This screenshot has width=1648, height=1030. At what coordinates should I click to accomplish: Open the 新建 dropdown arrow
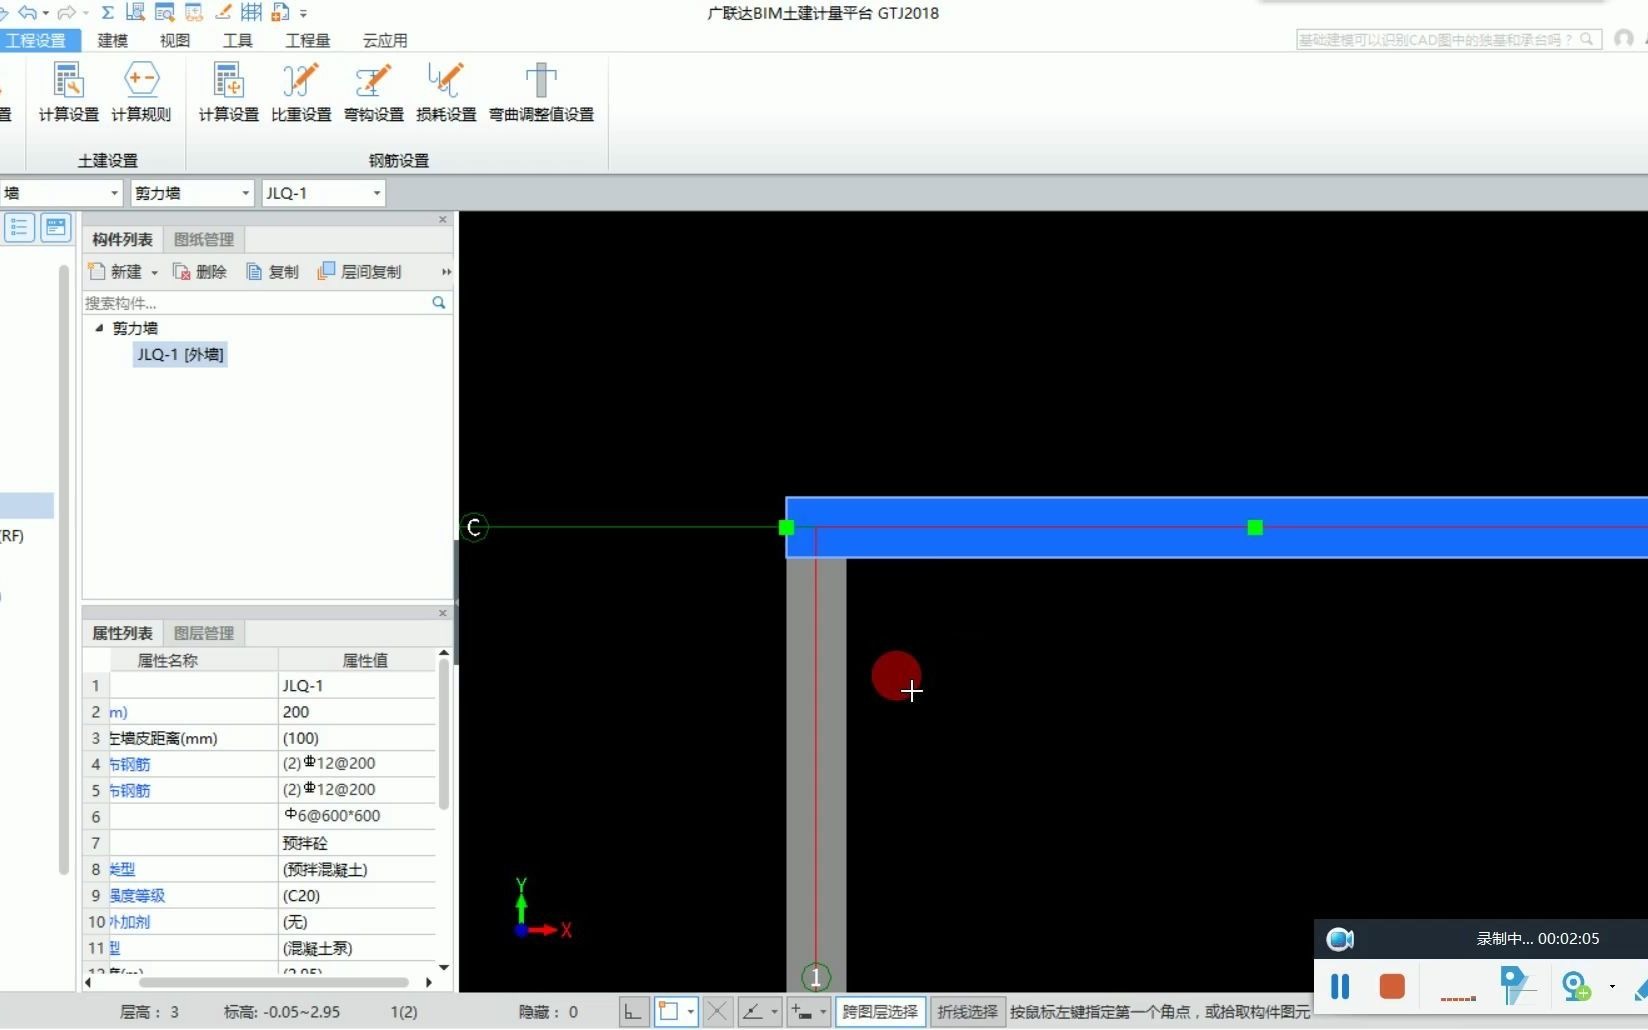pyautogui.click(x=154, y=272)
